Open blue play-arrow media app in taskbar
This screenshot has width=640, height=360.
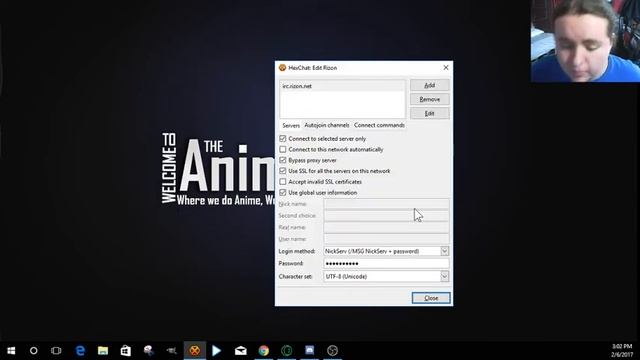(217, 351)
